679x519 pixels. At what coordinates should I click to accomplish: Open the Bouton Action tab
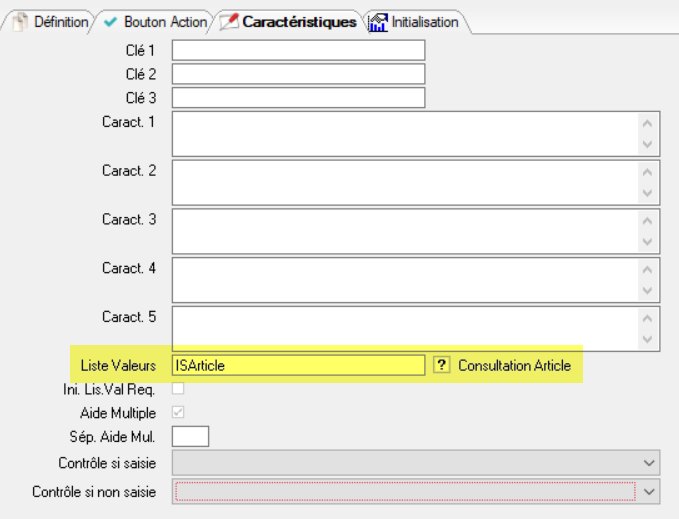point(156,22)
